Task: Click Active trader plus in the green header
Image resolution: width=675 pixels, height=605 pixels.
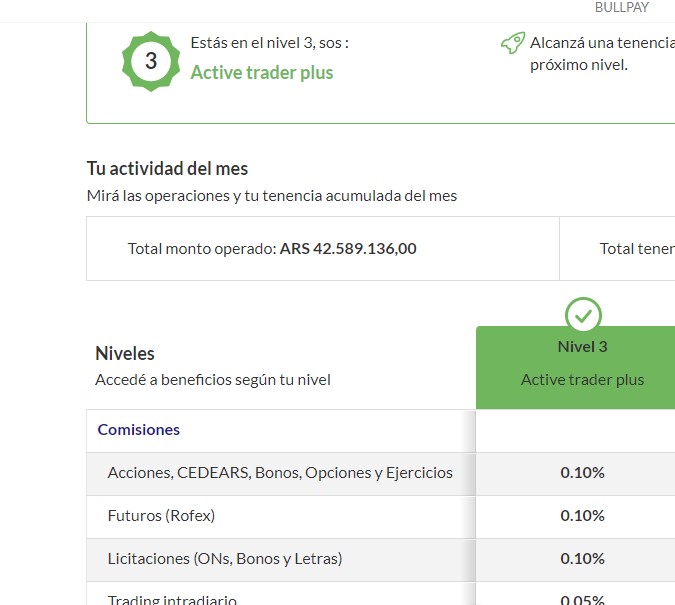Action: 582,380
